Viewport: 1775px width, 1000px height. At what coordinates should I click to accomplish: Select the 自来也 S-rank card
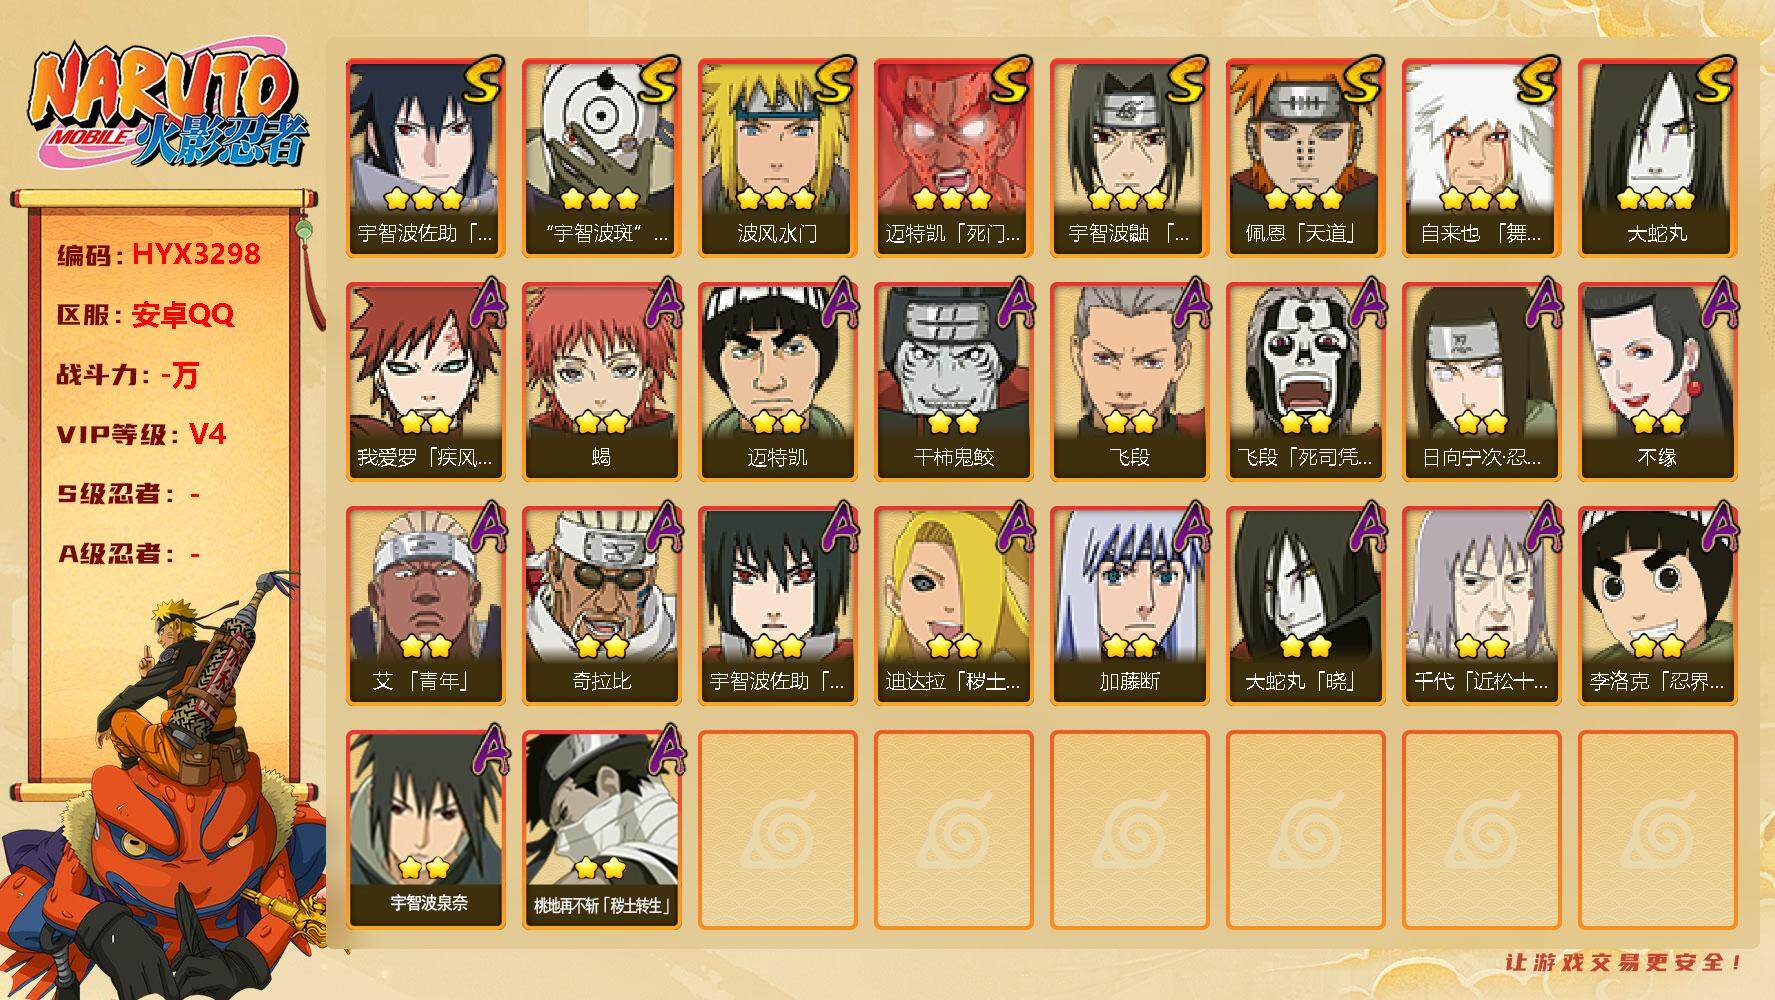coord(1481,158)
